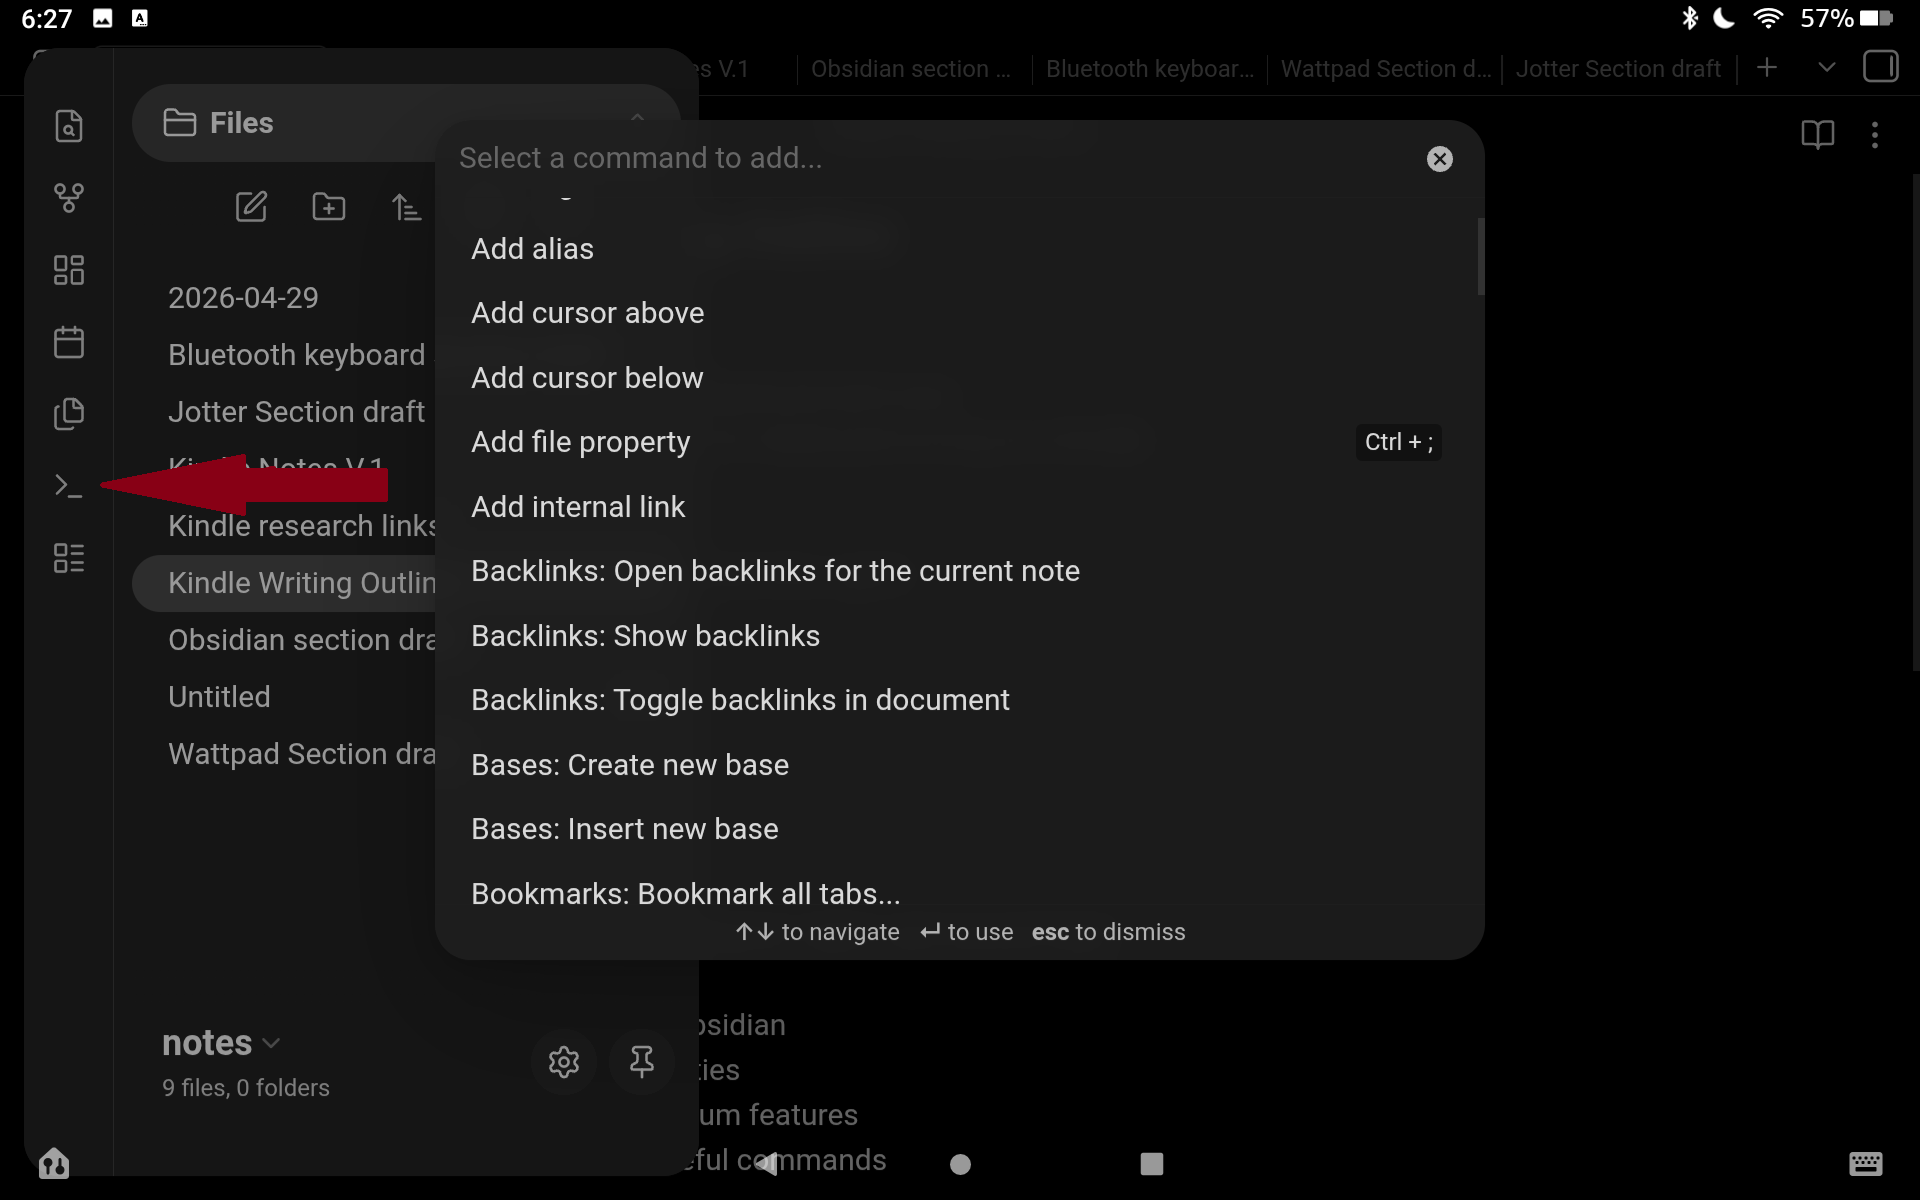Create a new folder in file explorer
This screenshot has width=1920, height=1200.
[x=329, y=207]
